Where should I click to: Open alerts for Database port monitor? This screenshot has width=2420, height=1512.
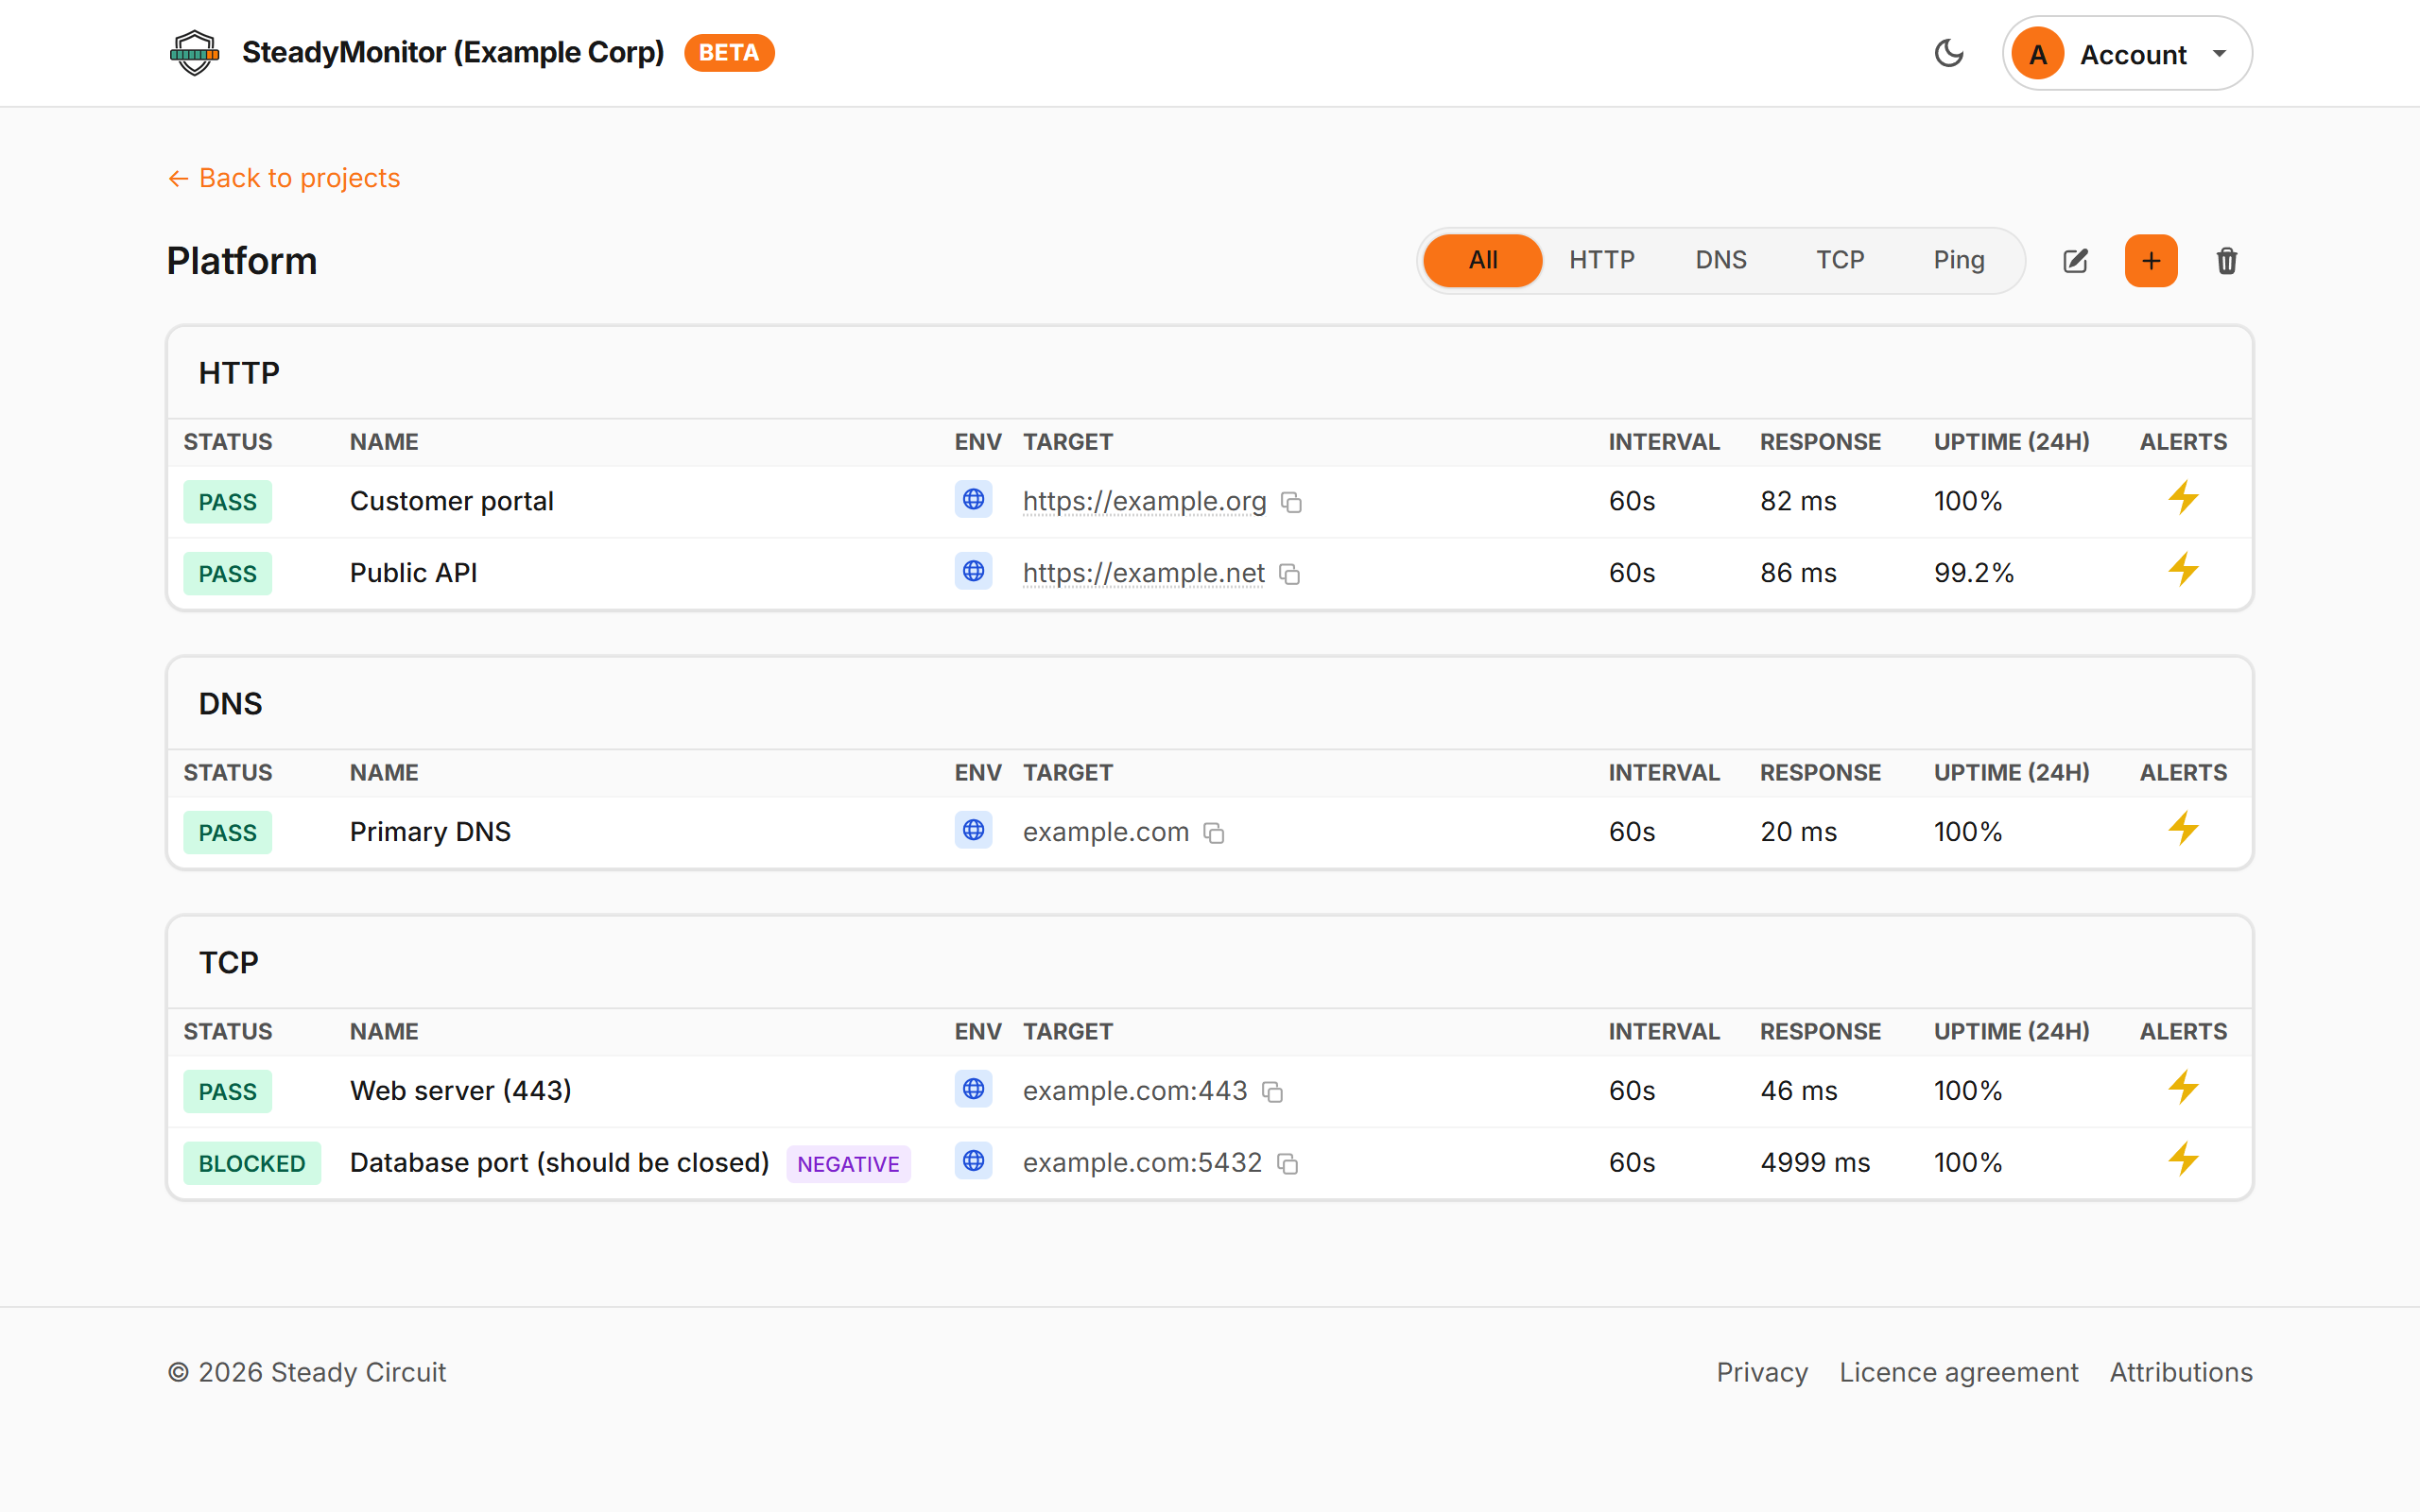[x=2183, y=1159]
